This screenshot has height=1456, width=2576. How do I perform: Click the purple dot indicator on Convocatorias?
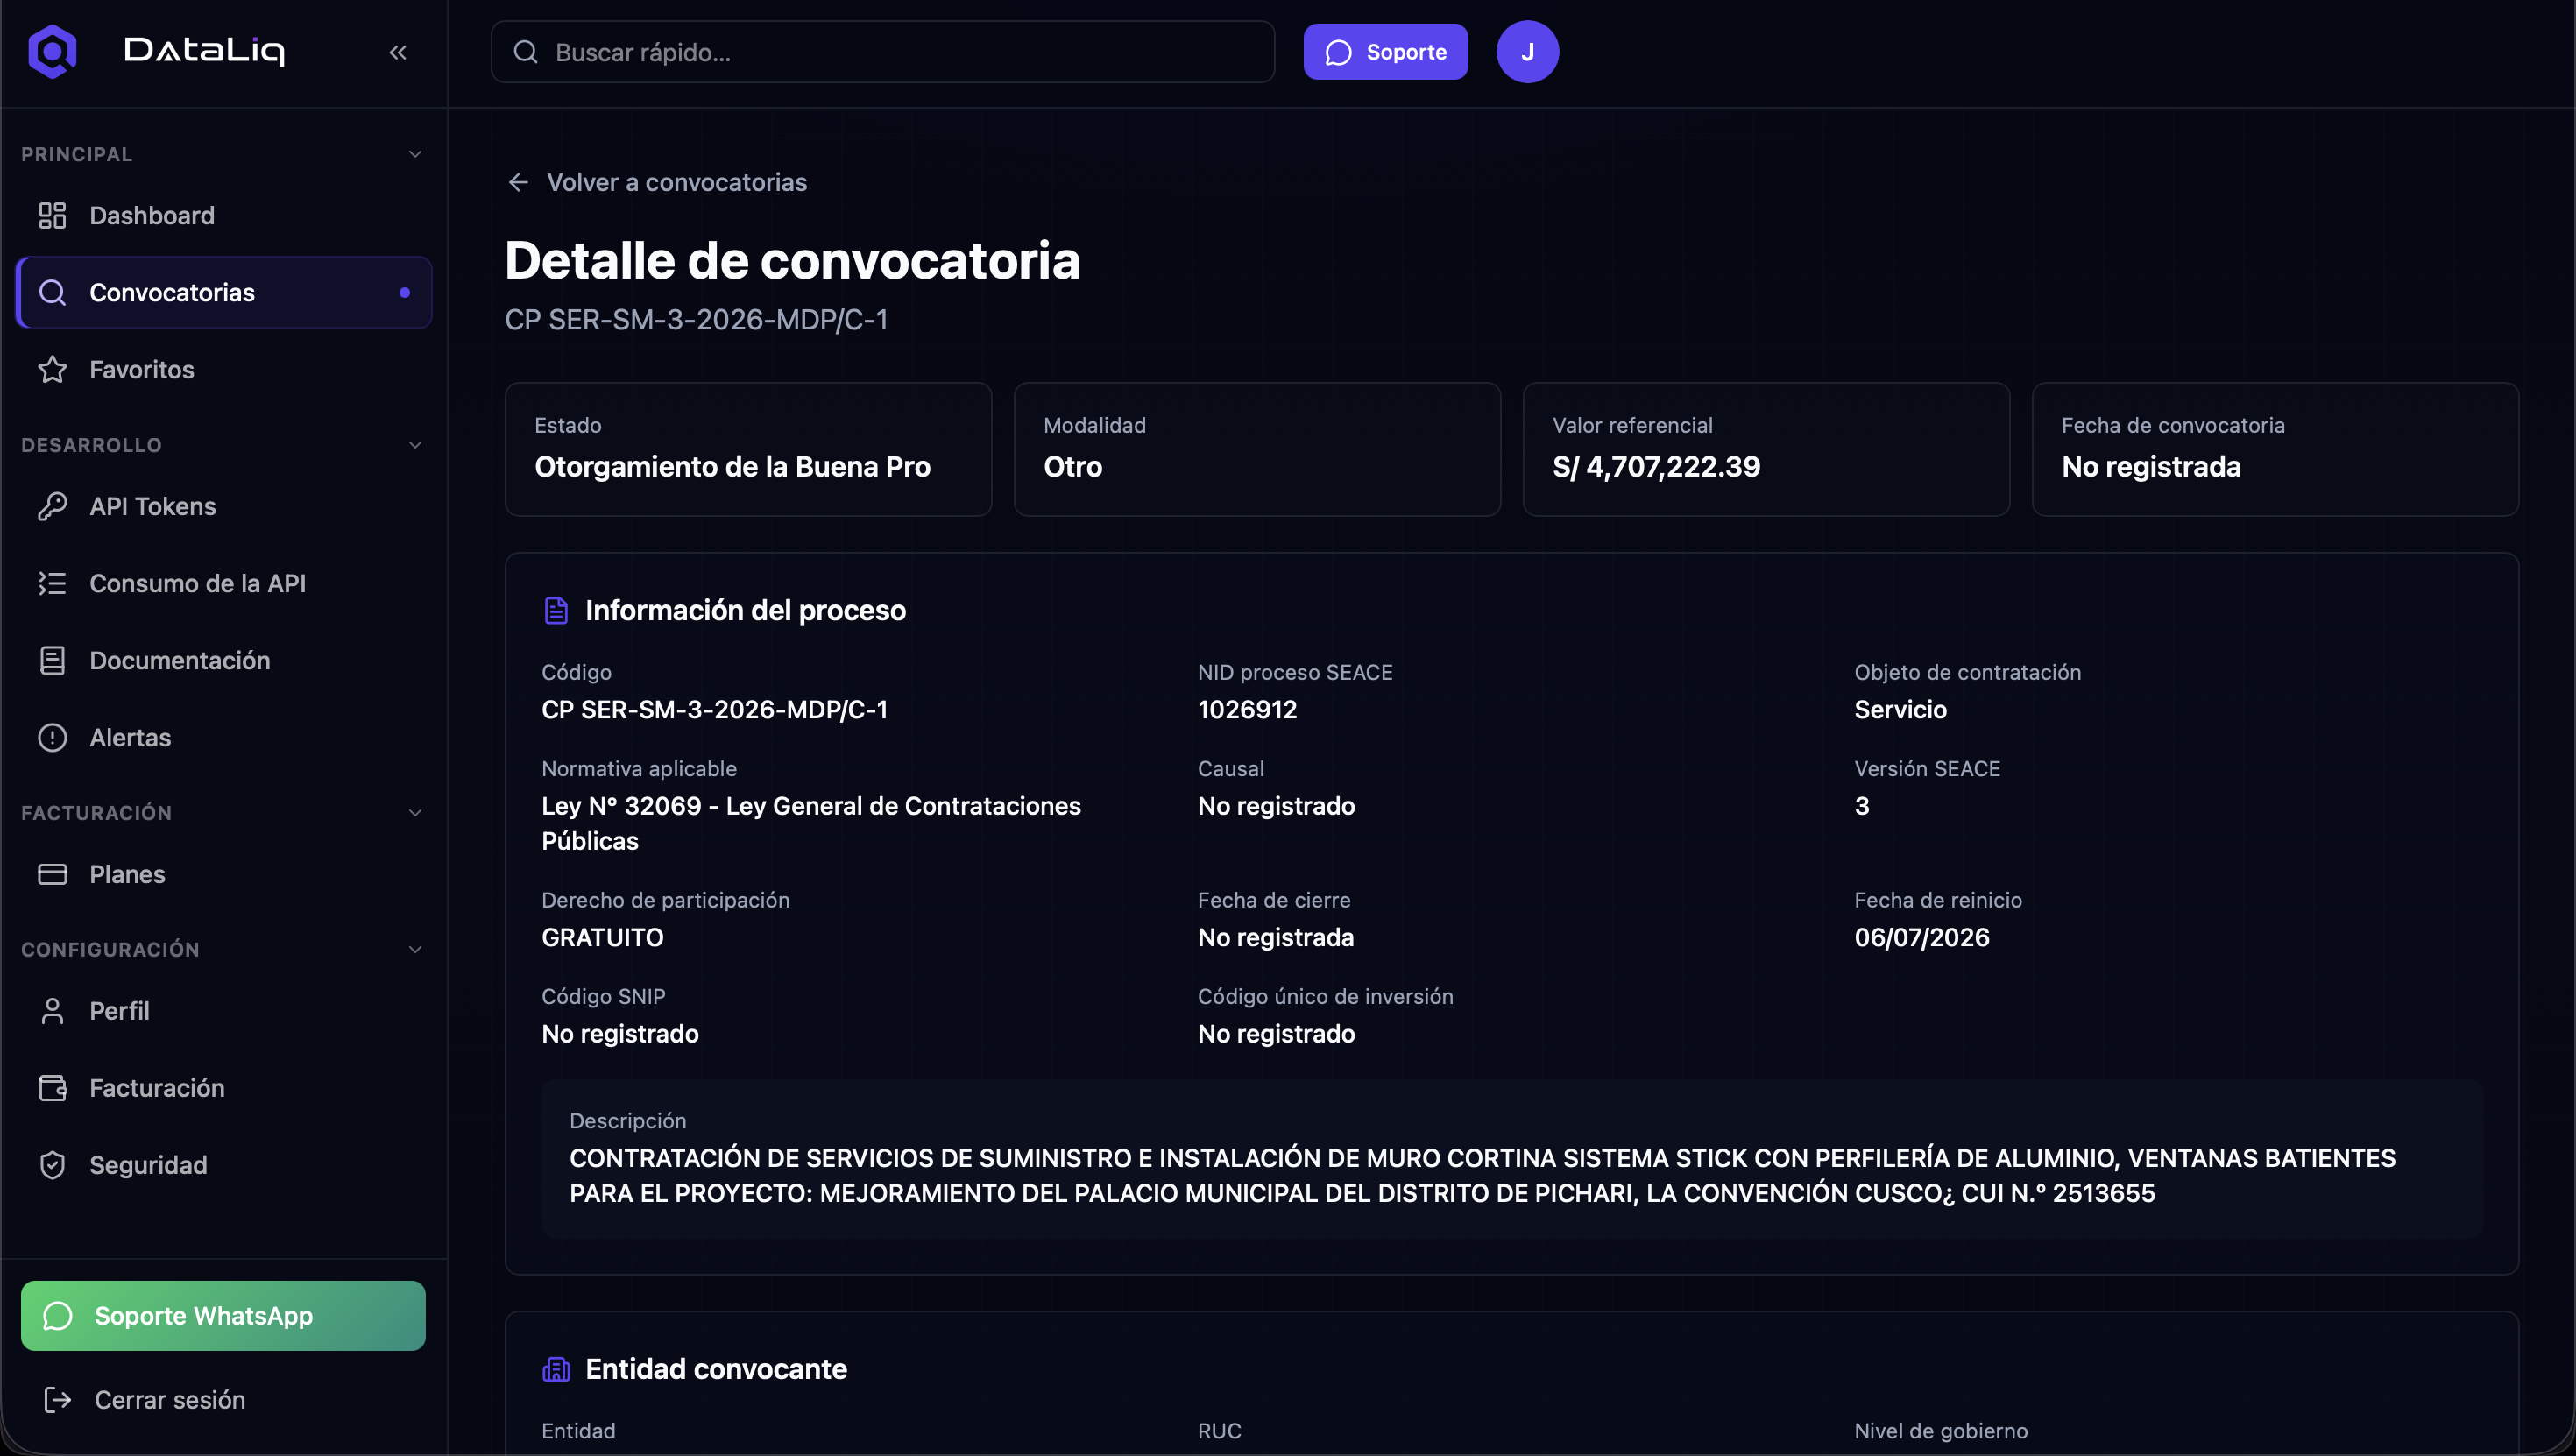[x=405, y=292]
